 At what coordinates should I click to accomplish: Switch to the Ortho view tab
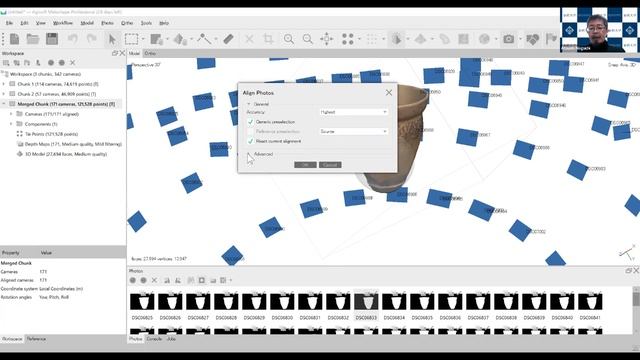pyautogui.click(x=150, y=53)
